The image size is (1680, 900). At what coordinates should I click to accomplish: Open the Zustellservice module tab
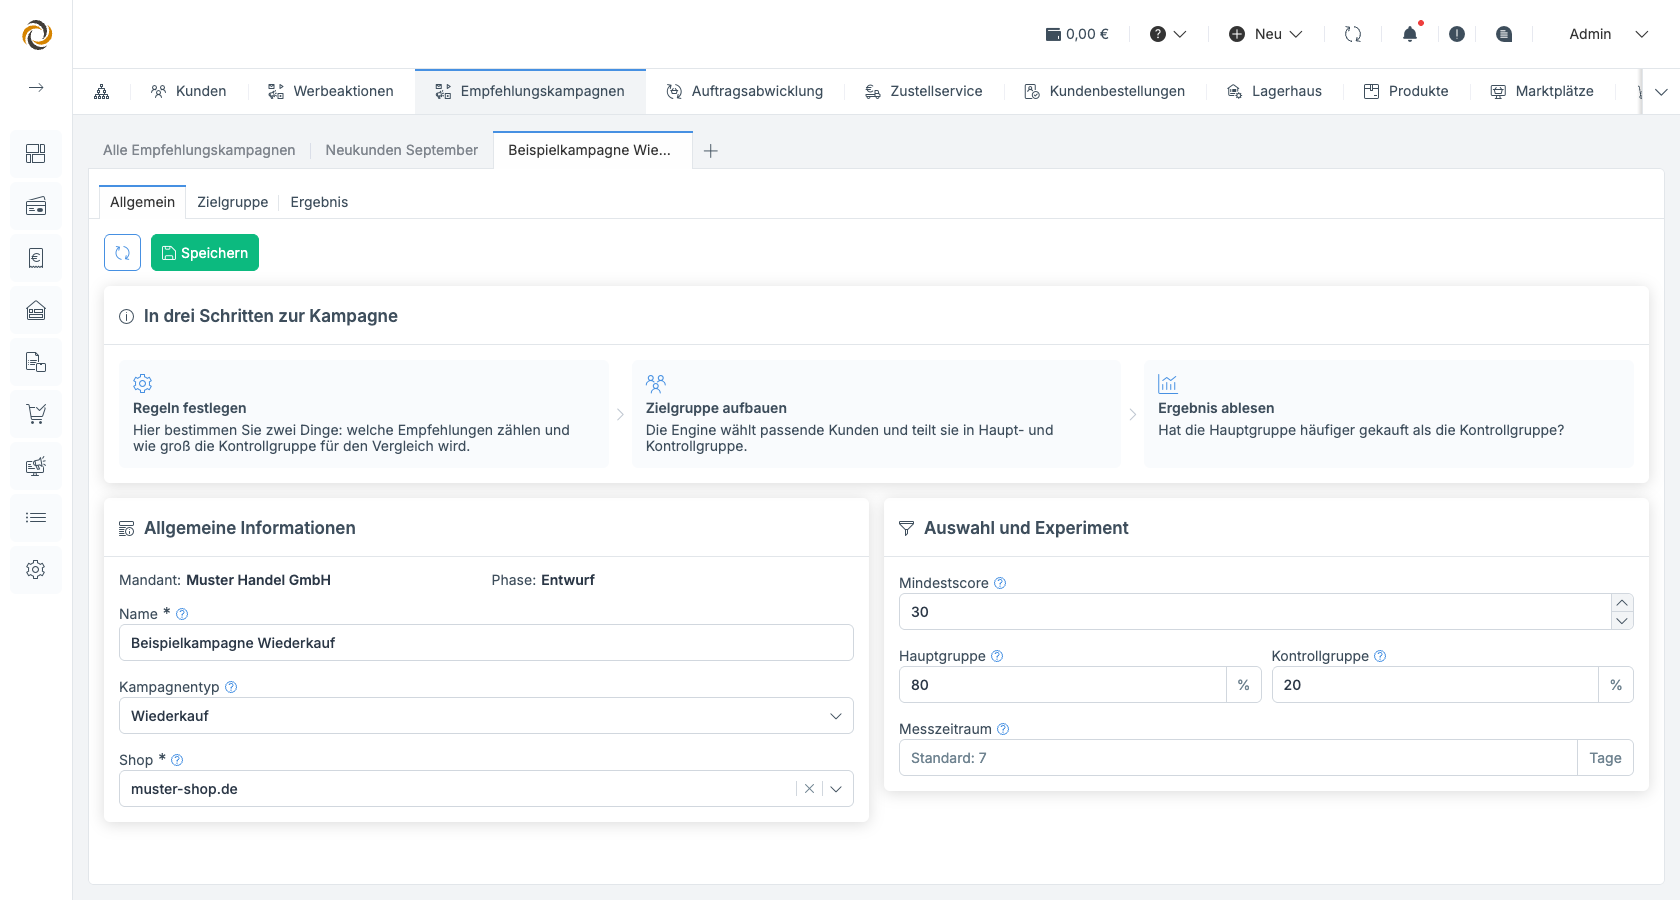coord(924,91)
